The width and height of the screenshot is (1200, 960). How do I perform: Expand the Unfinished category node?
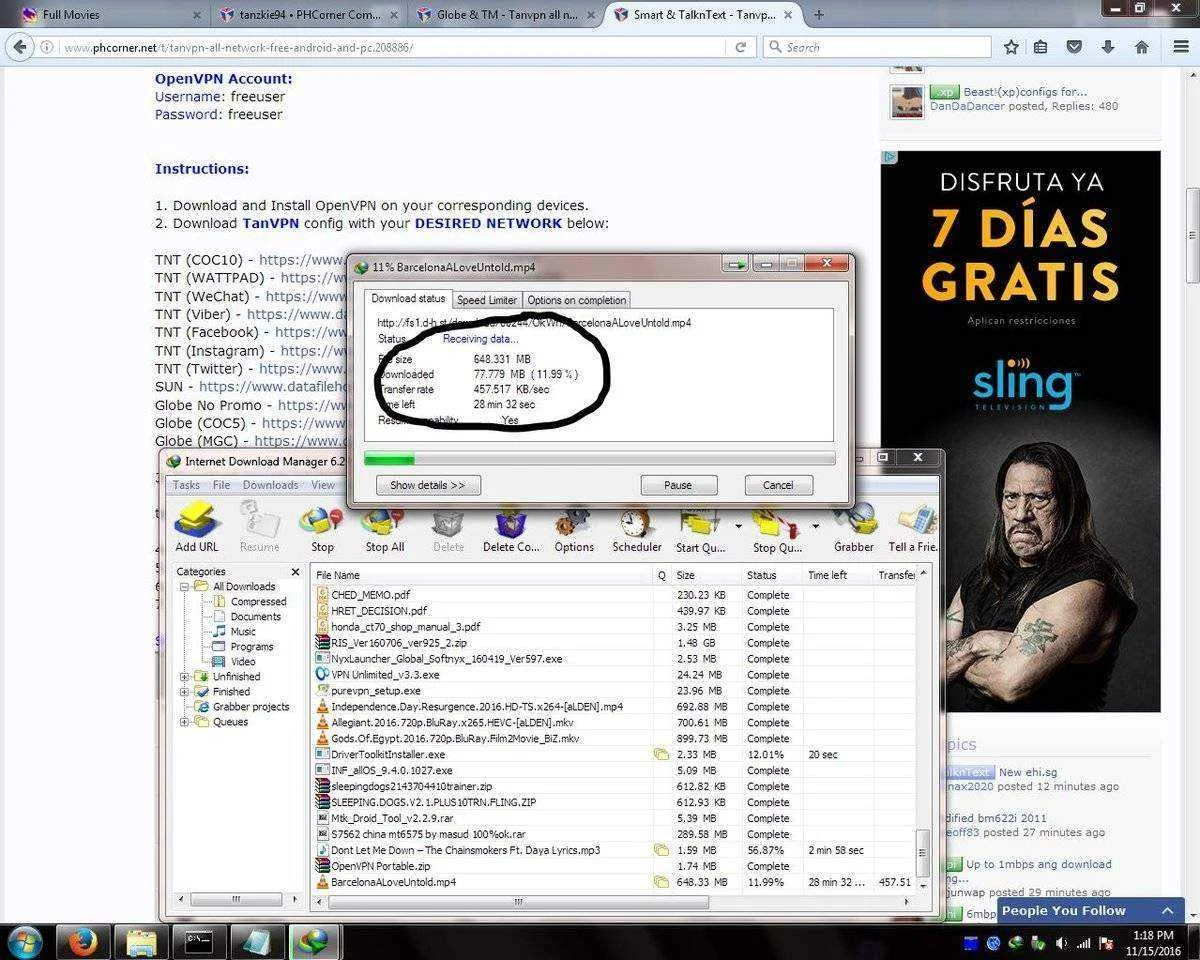(x=185, y=677)
